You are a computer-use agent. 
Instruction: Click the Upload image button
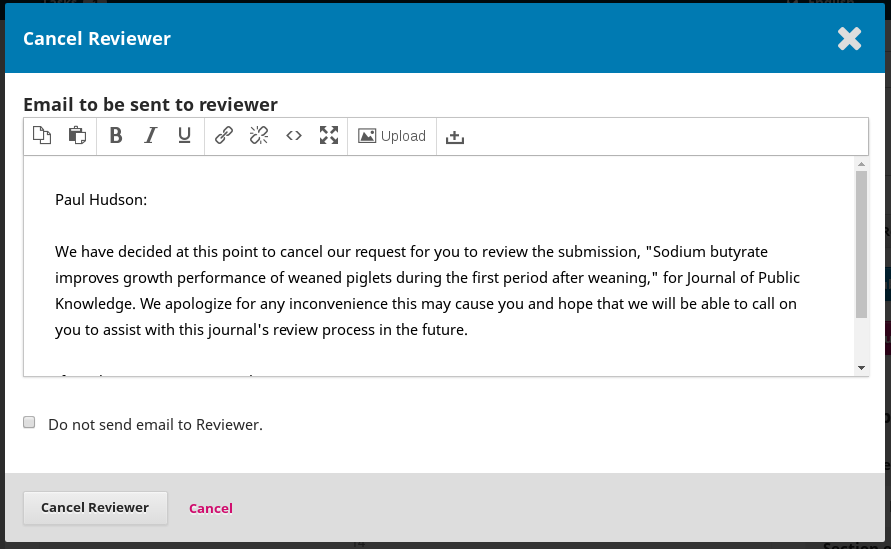(x=392, y=136)
